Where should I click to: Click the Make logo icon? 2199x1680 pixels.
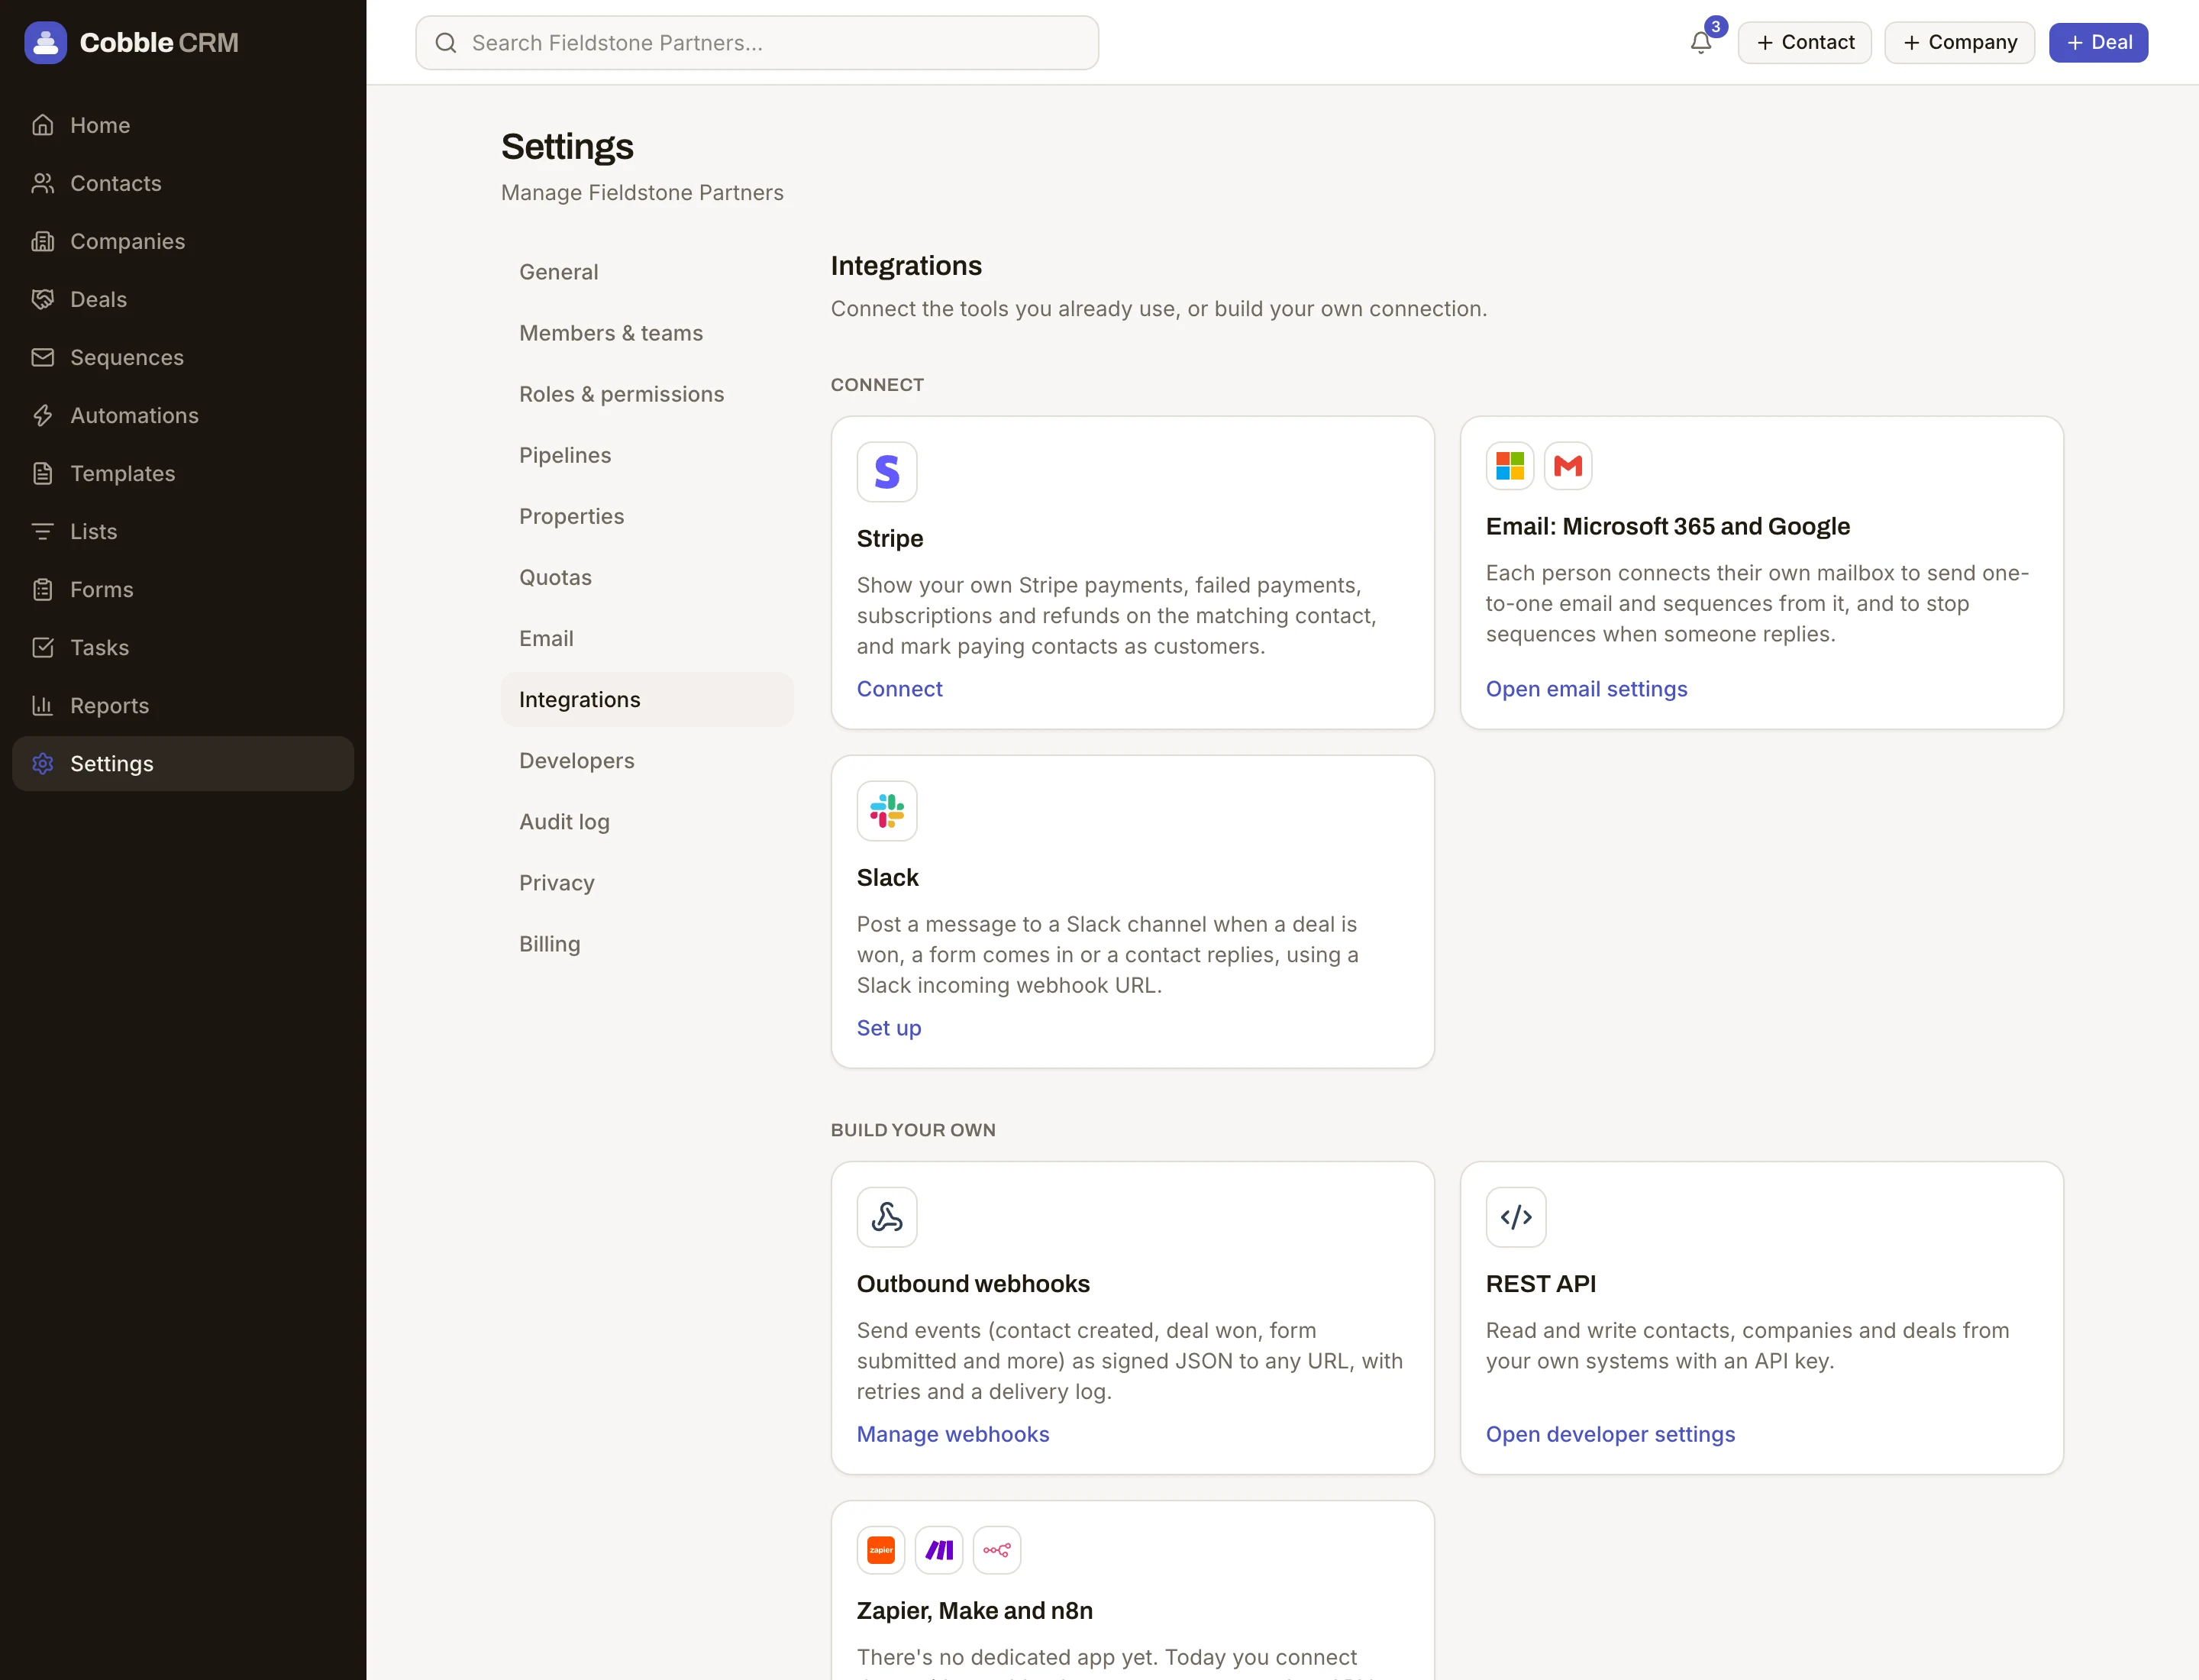939,1550
